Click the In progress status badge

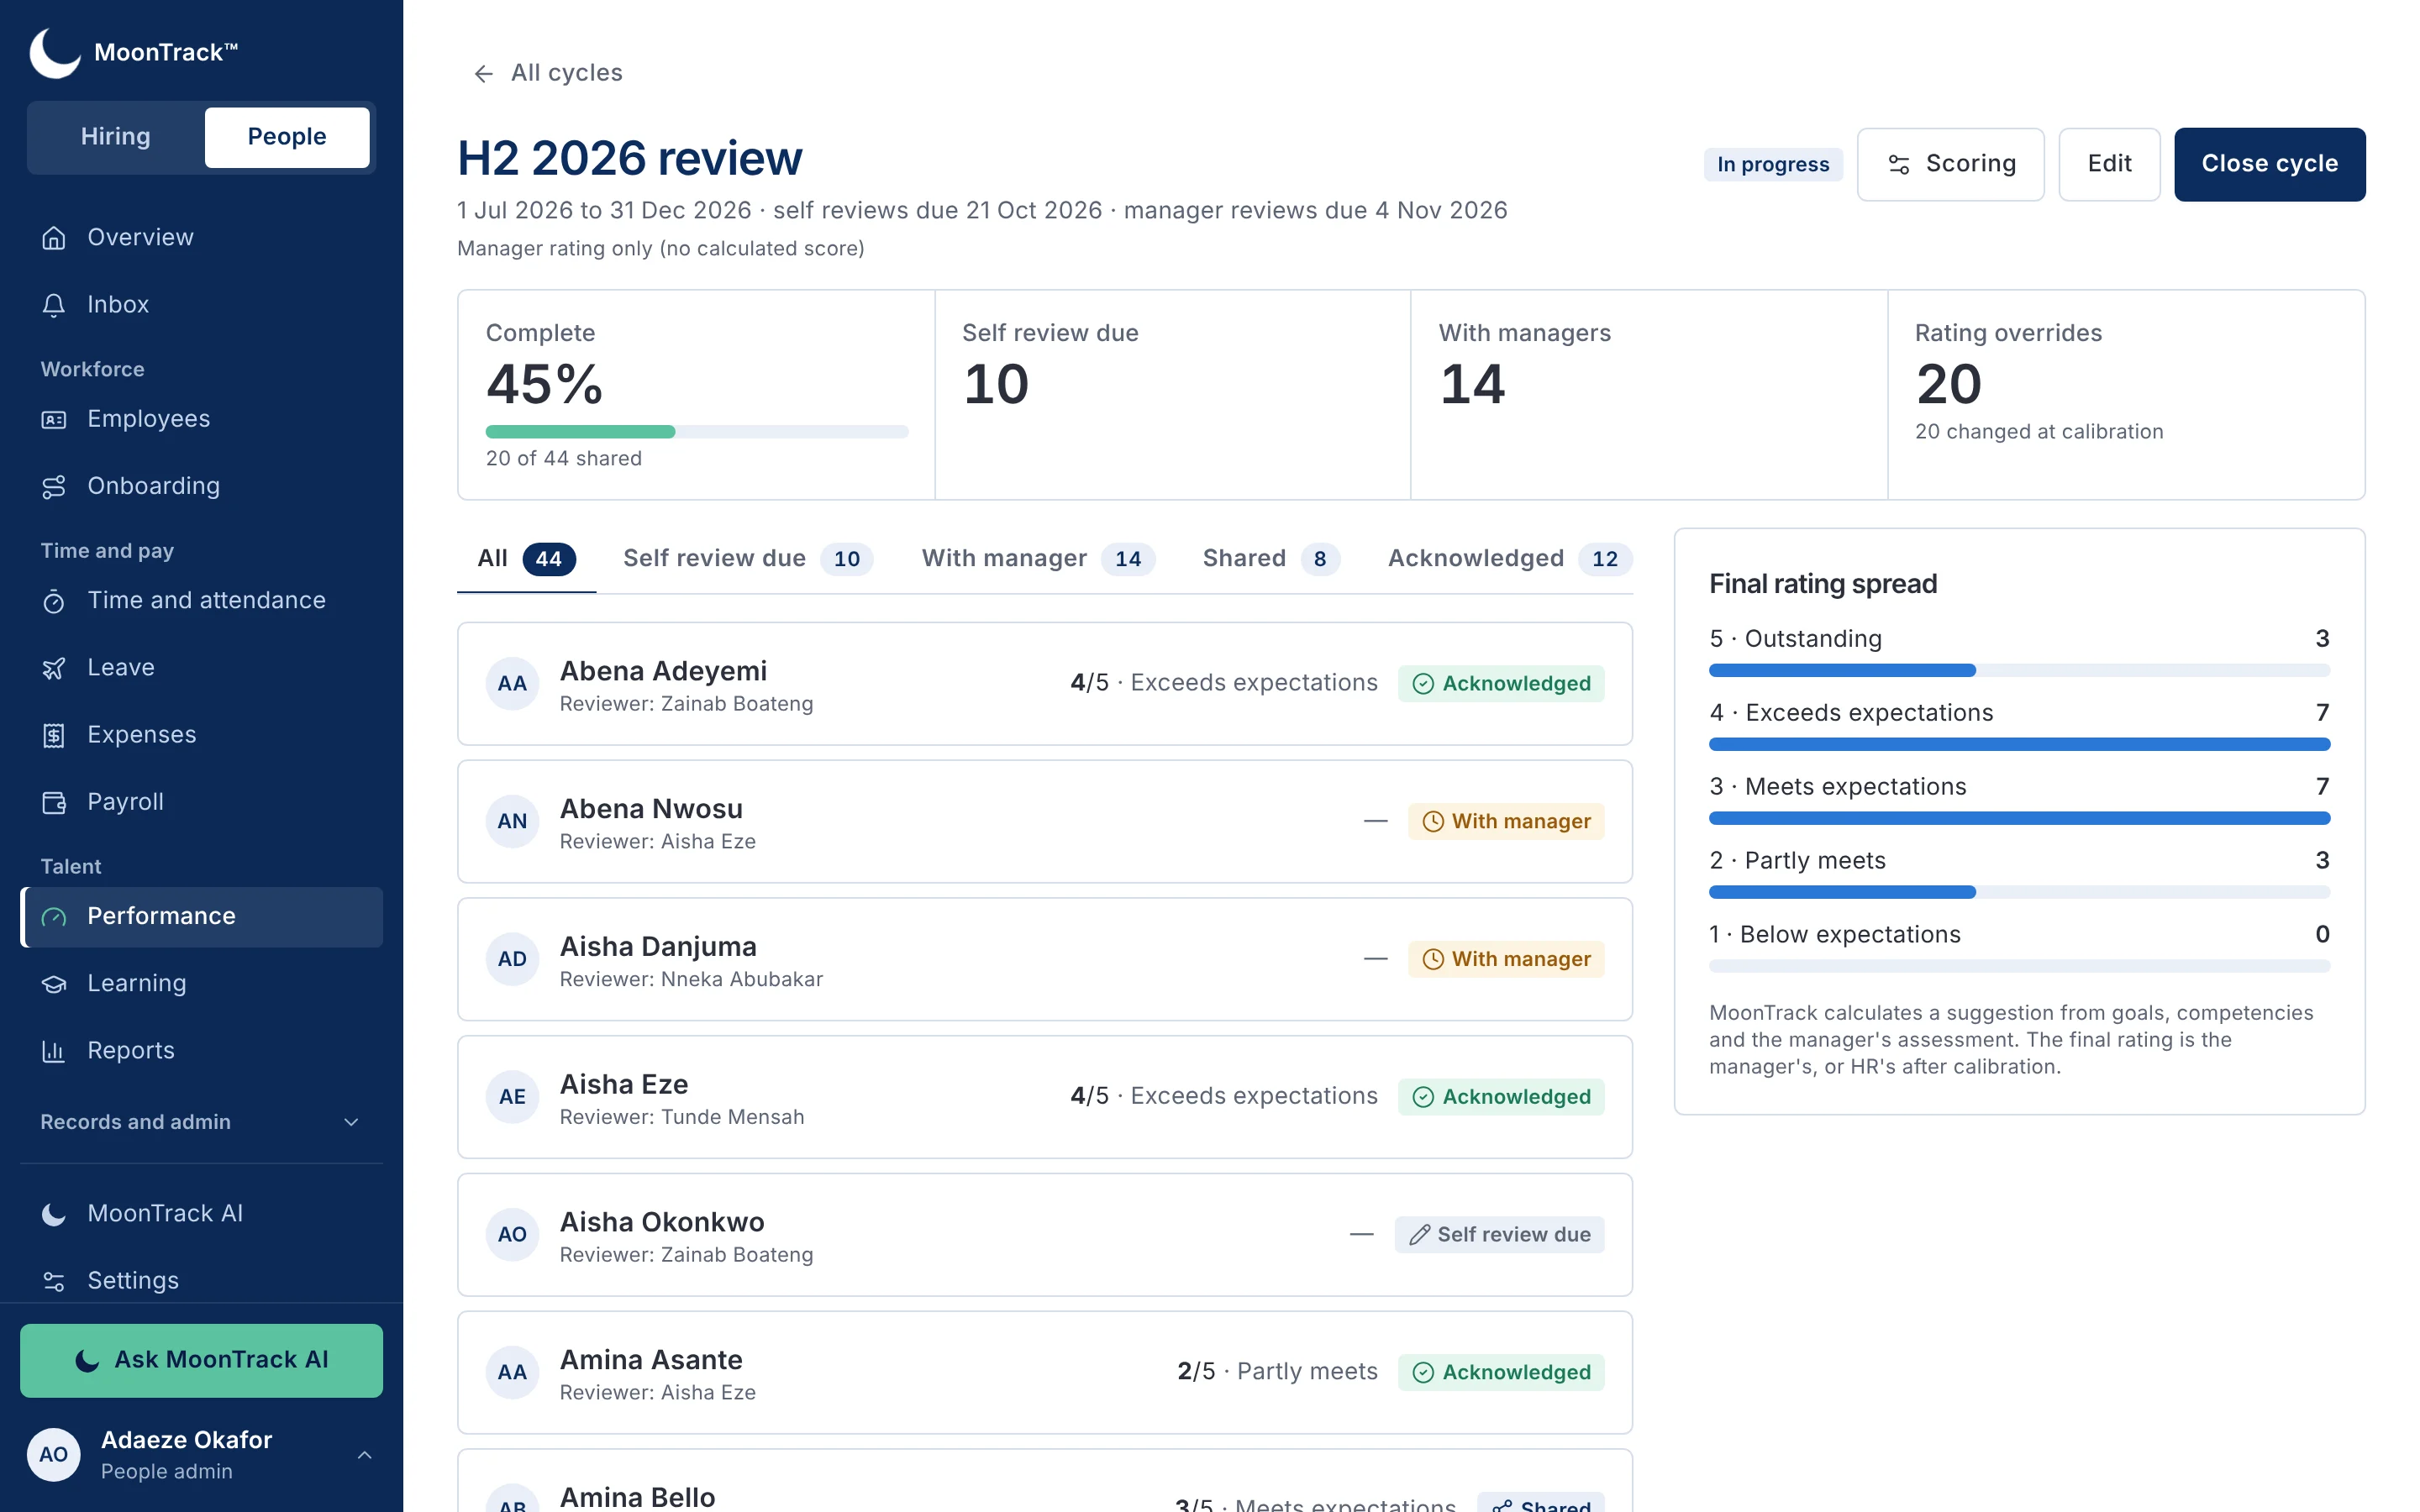(x=1772, y=165)
